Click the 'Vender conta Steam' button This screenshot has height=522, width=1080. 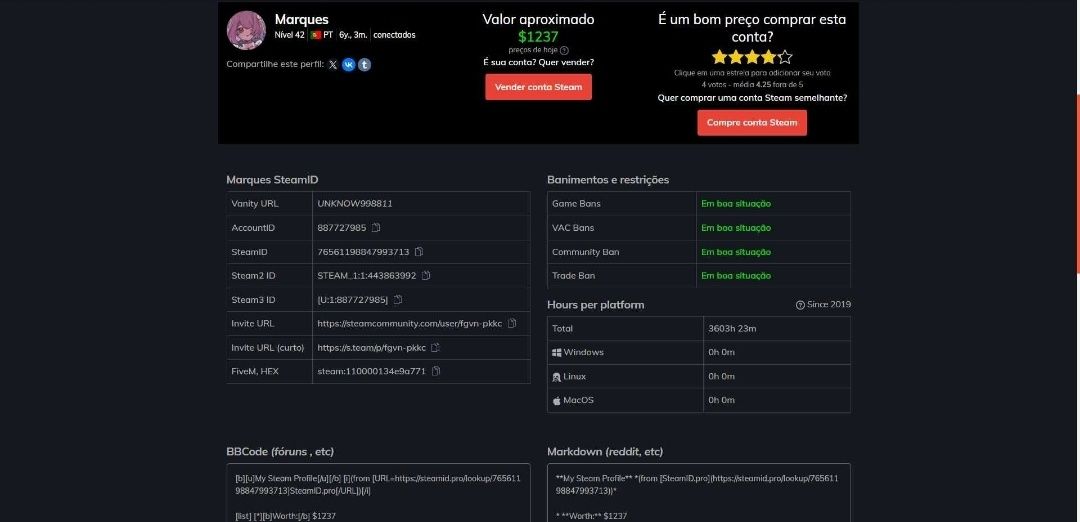[539, 87]
